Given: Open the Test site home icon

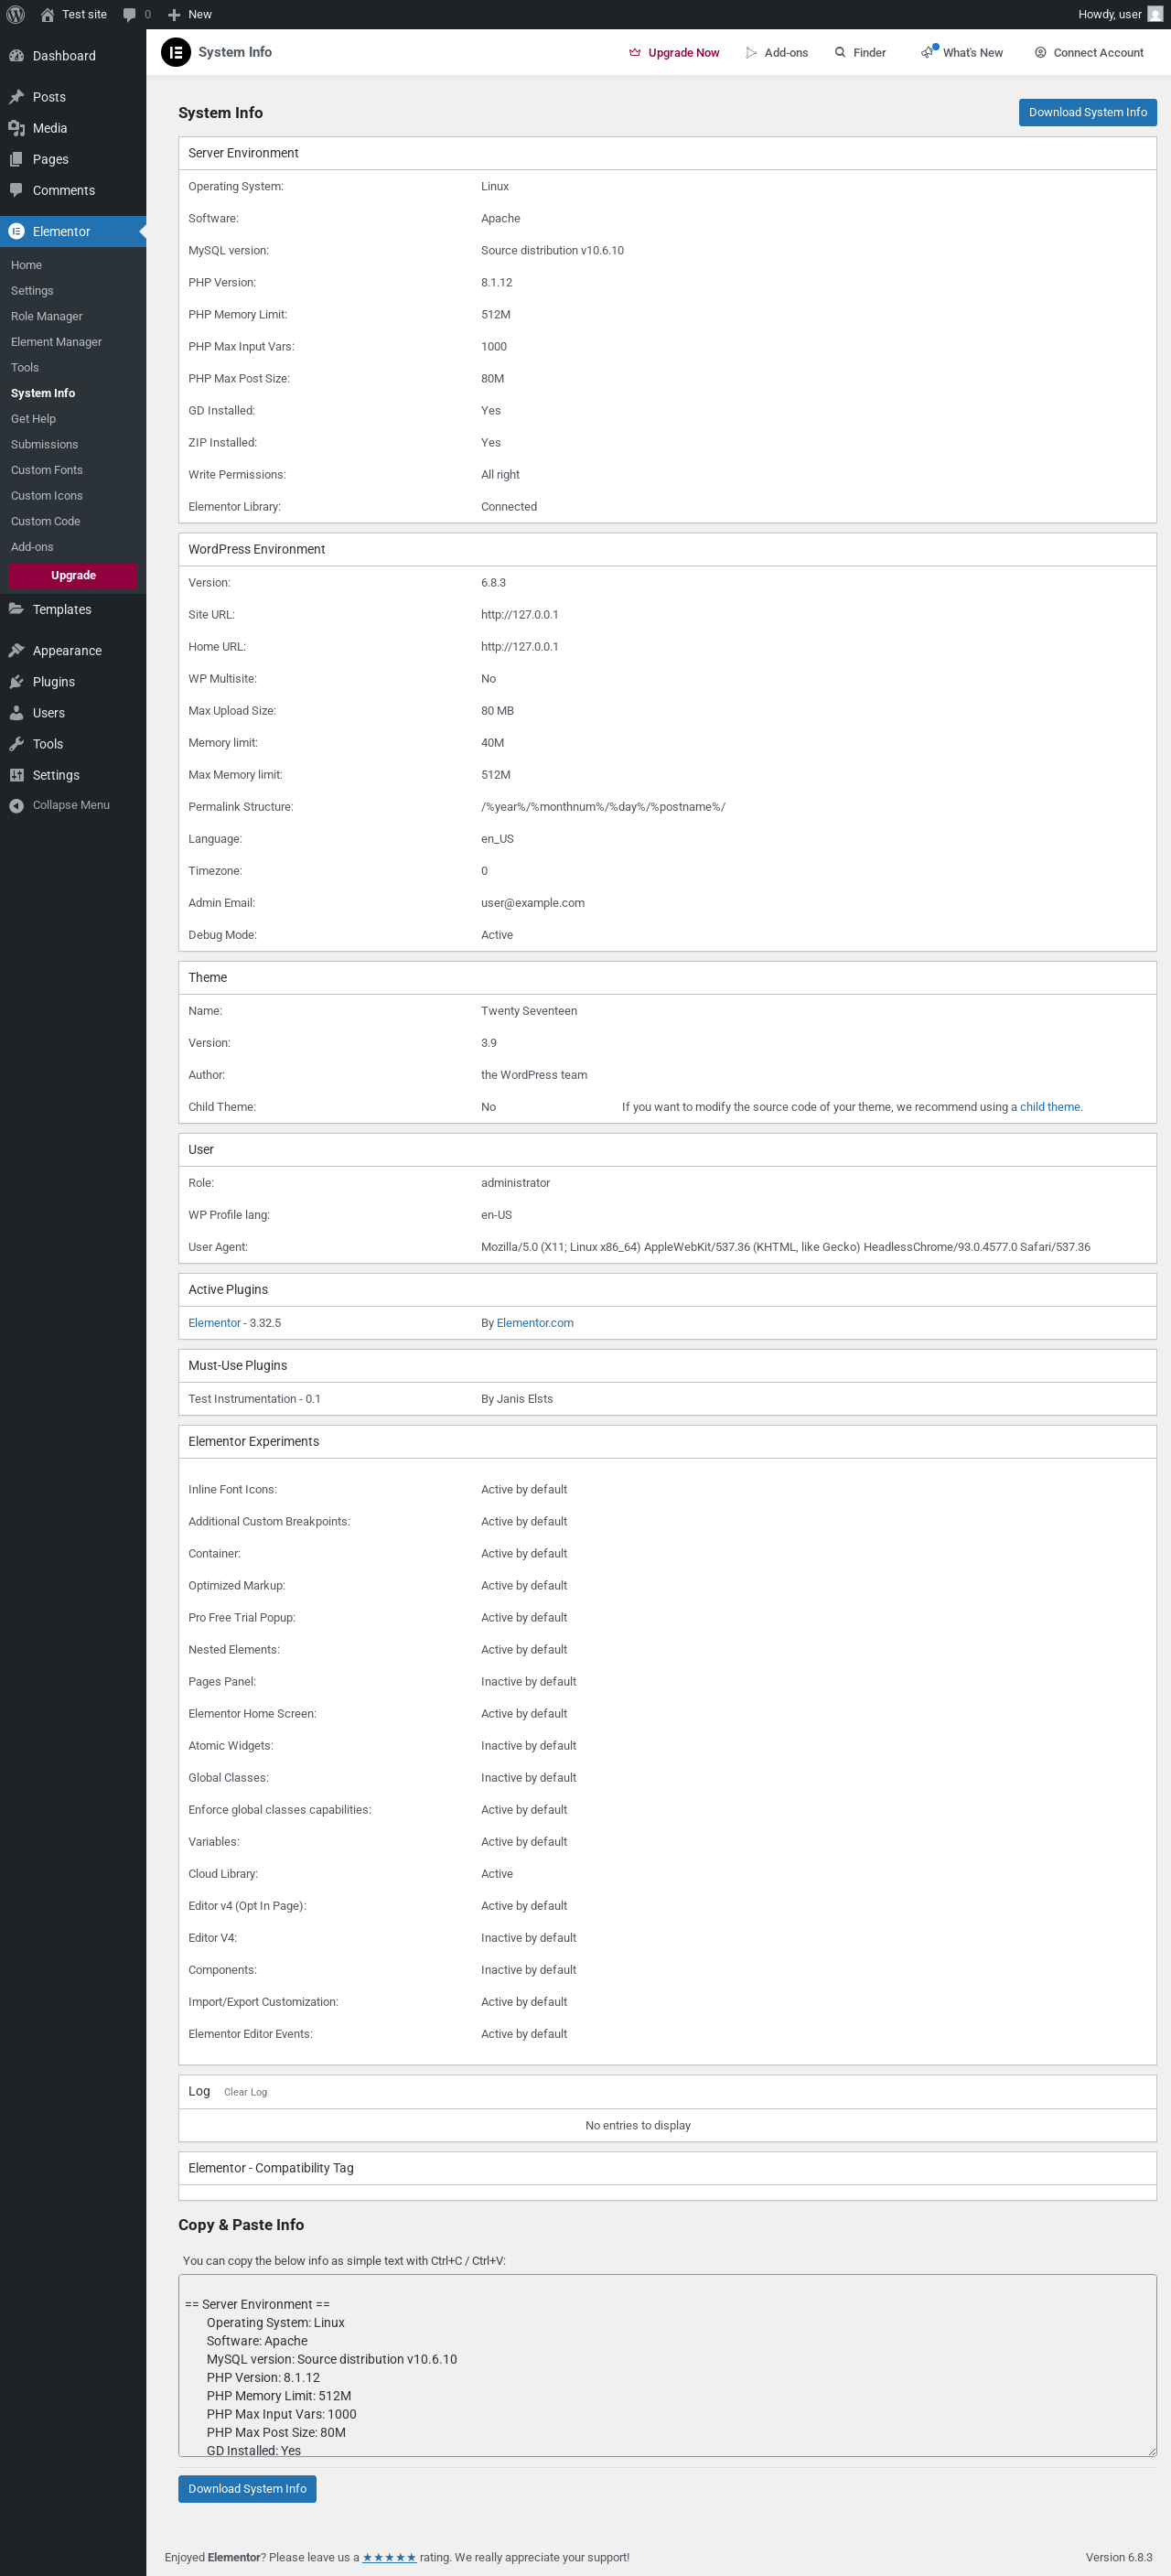Looking at the screenshot, I should pyautogui.click(x=47, y=14).
